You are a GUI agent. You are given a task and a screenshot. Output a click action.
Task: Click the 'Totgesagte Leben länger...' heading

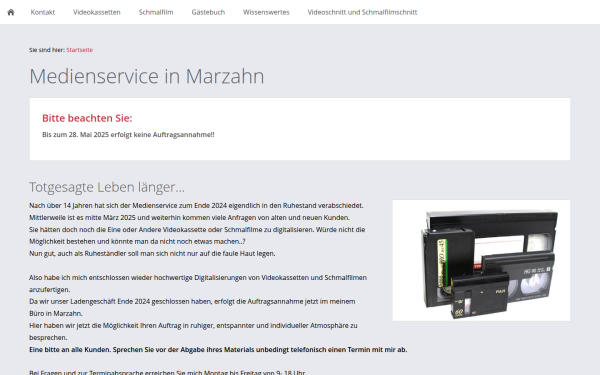(107, 187)
